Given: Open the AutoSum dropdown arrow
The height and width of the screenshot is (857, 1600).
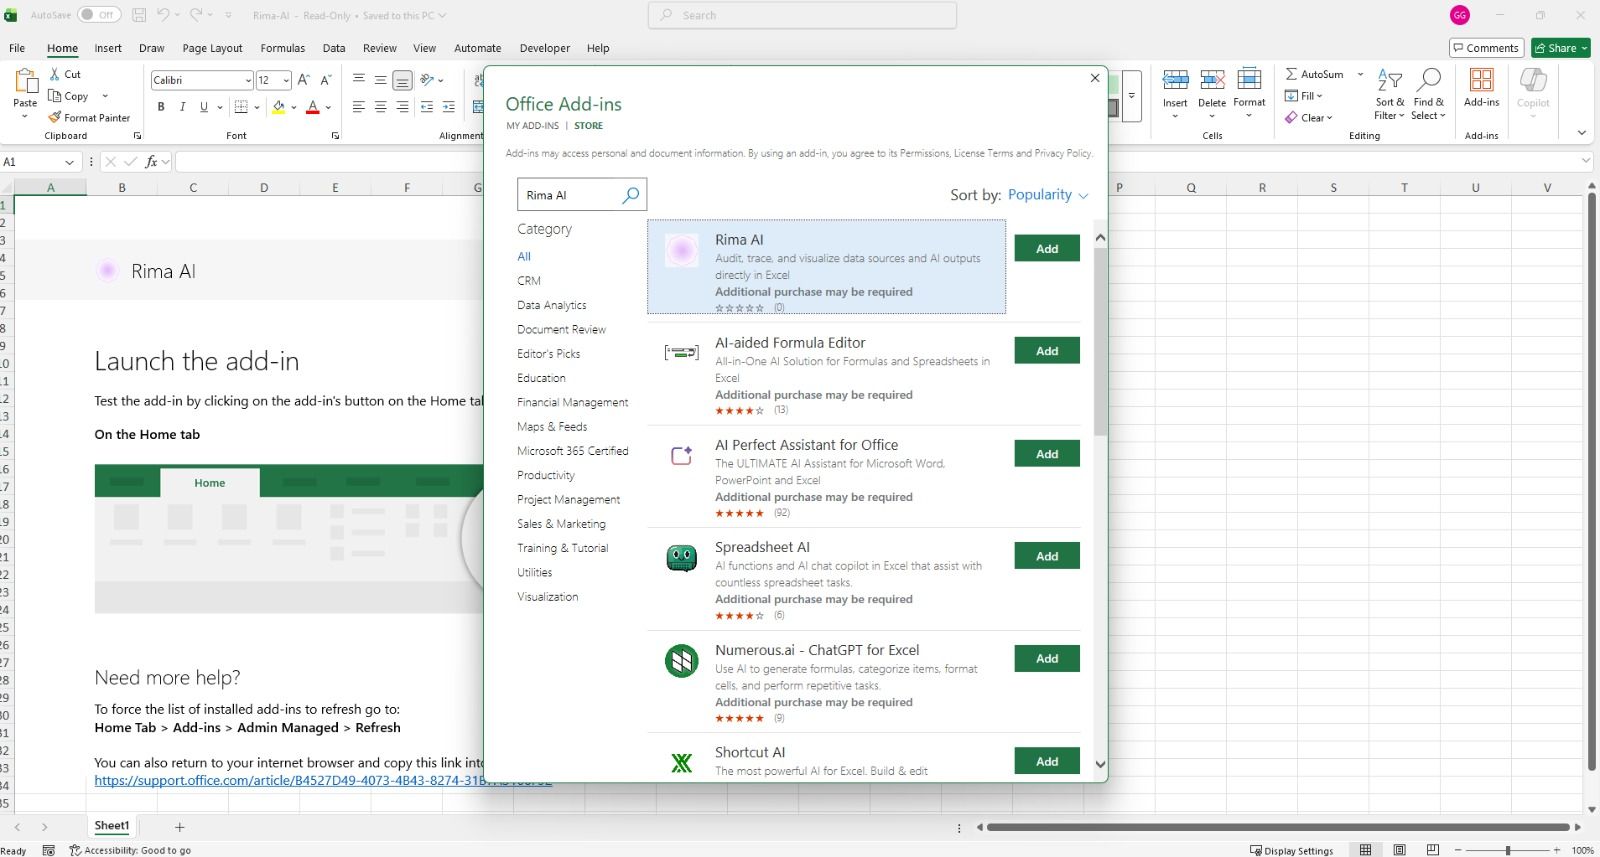Looking at the screenshot, I should (1360, 74).
